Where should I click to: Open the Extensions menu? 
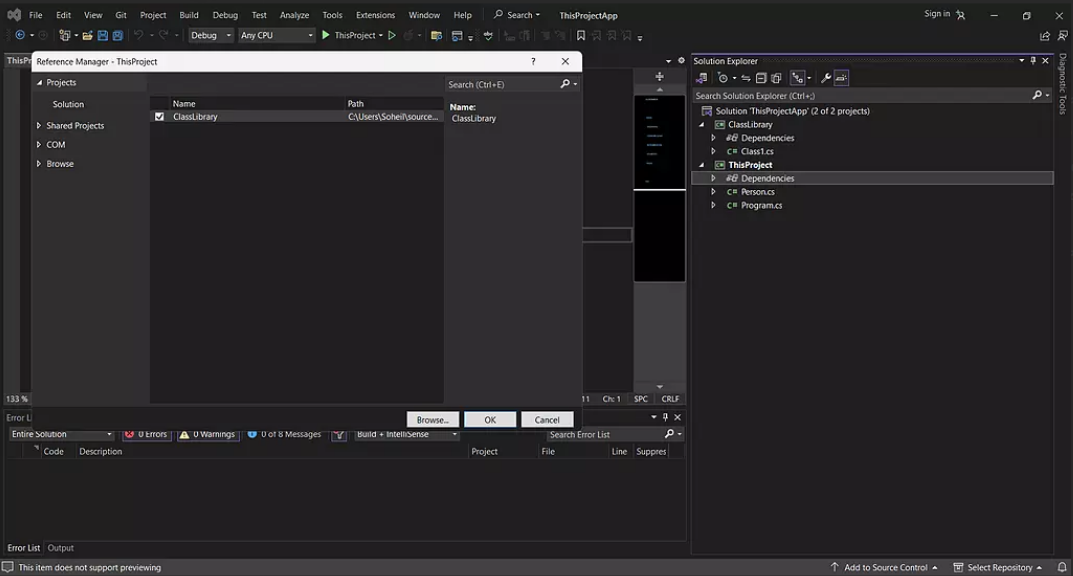click(375, 15)
